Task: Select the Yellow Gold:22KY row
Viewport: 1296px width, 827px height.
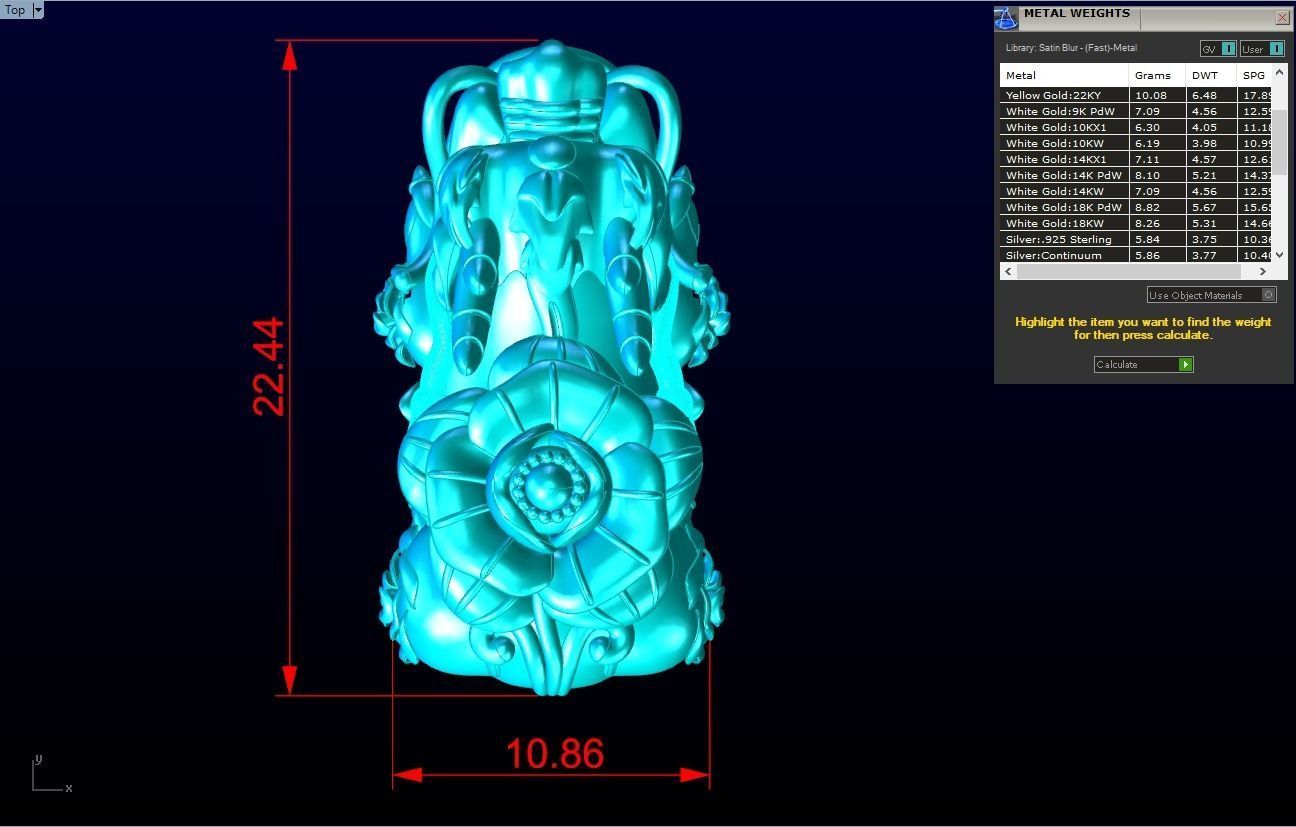Action: coord(1136,95)
